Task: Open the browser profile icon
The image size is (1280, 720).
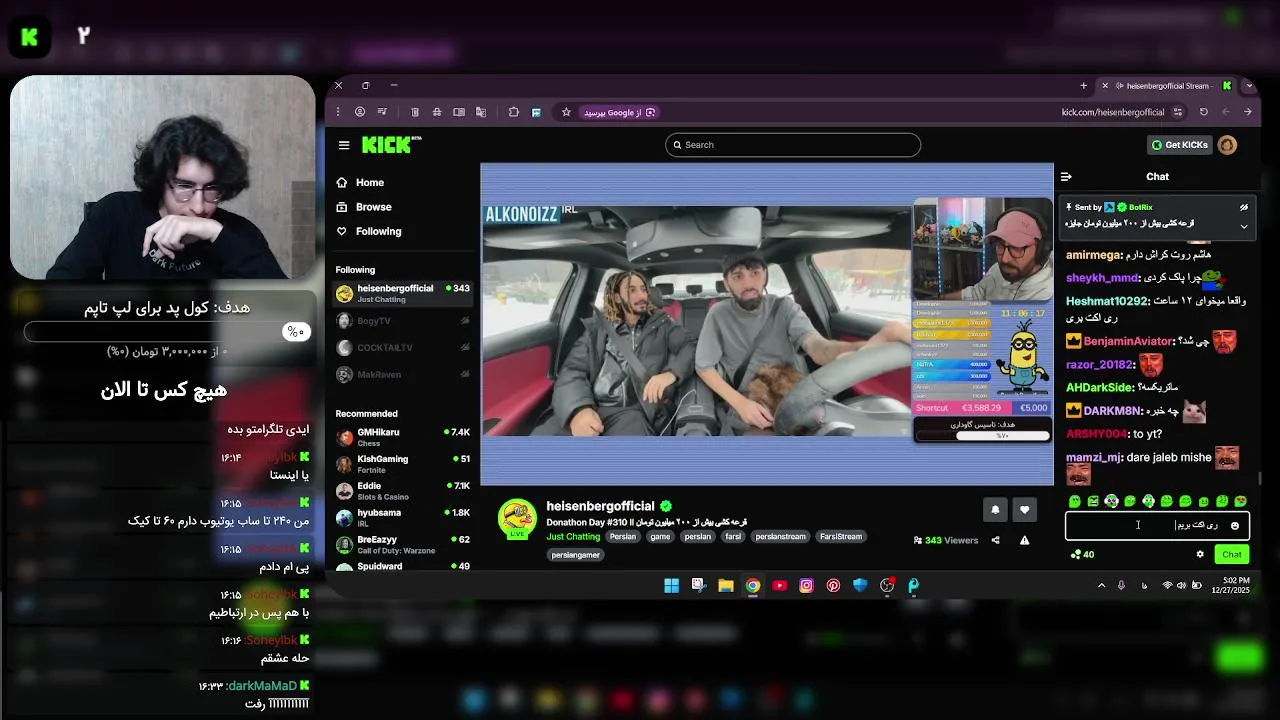Action: click(x=360, y=112)
